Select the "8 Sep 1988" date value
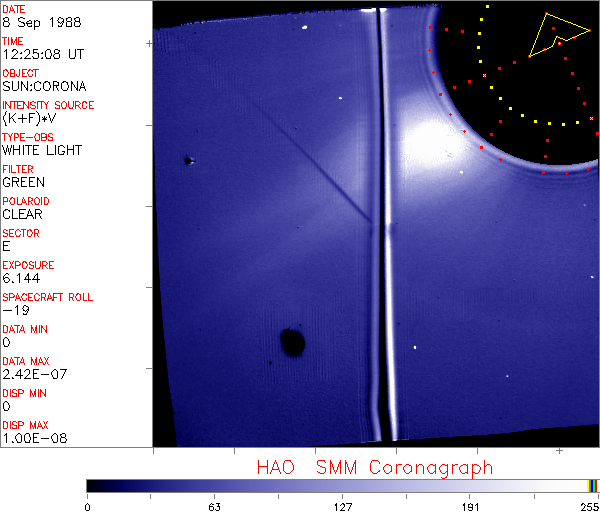This screenshot has height=512, width=600. pyautogui.click(x=42, y=22)
